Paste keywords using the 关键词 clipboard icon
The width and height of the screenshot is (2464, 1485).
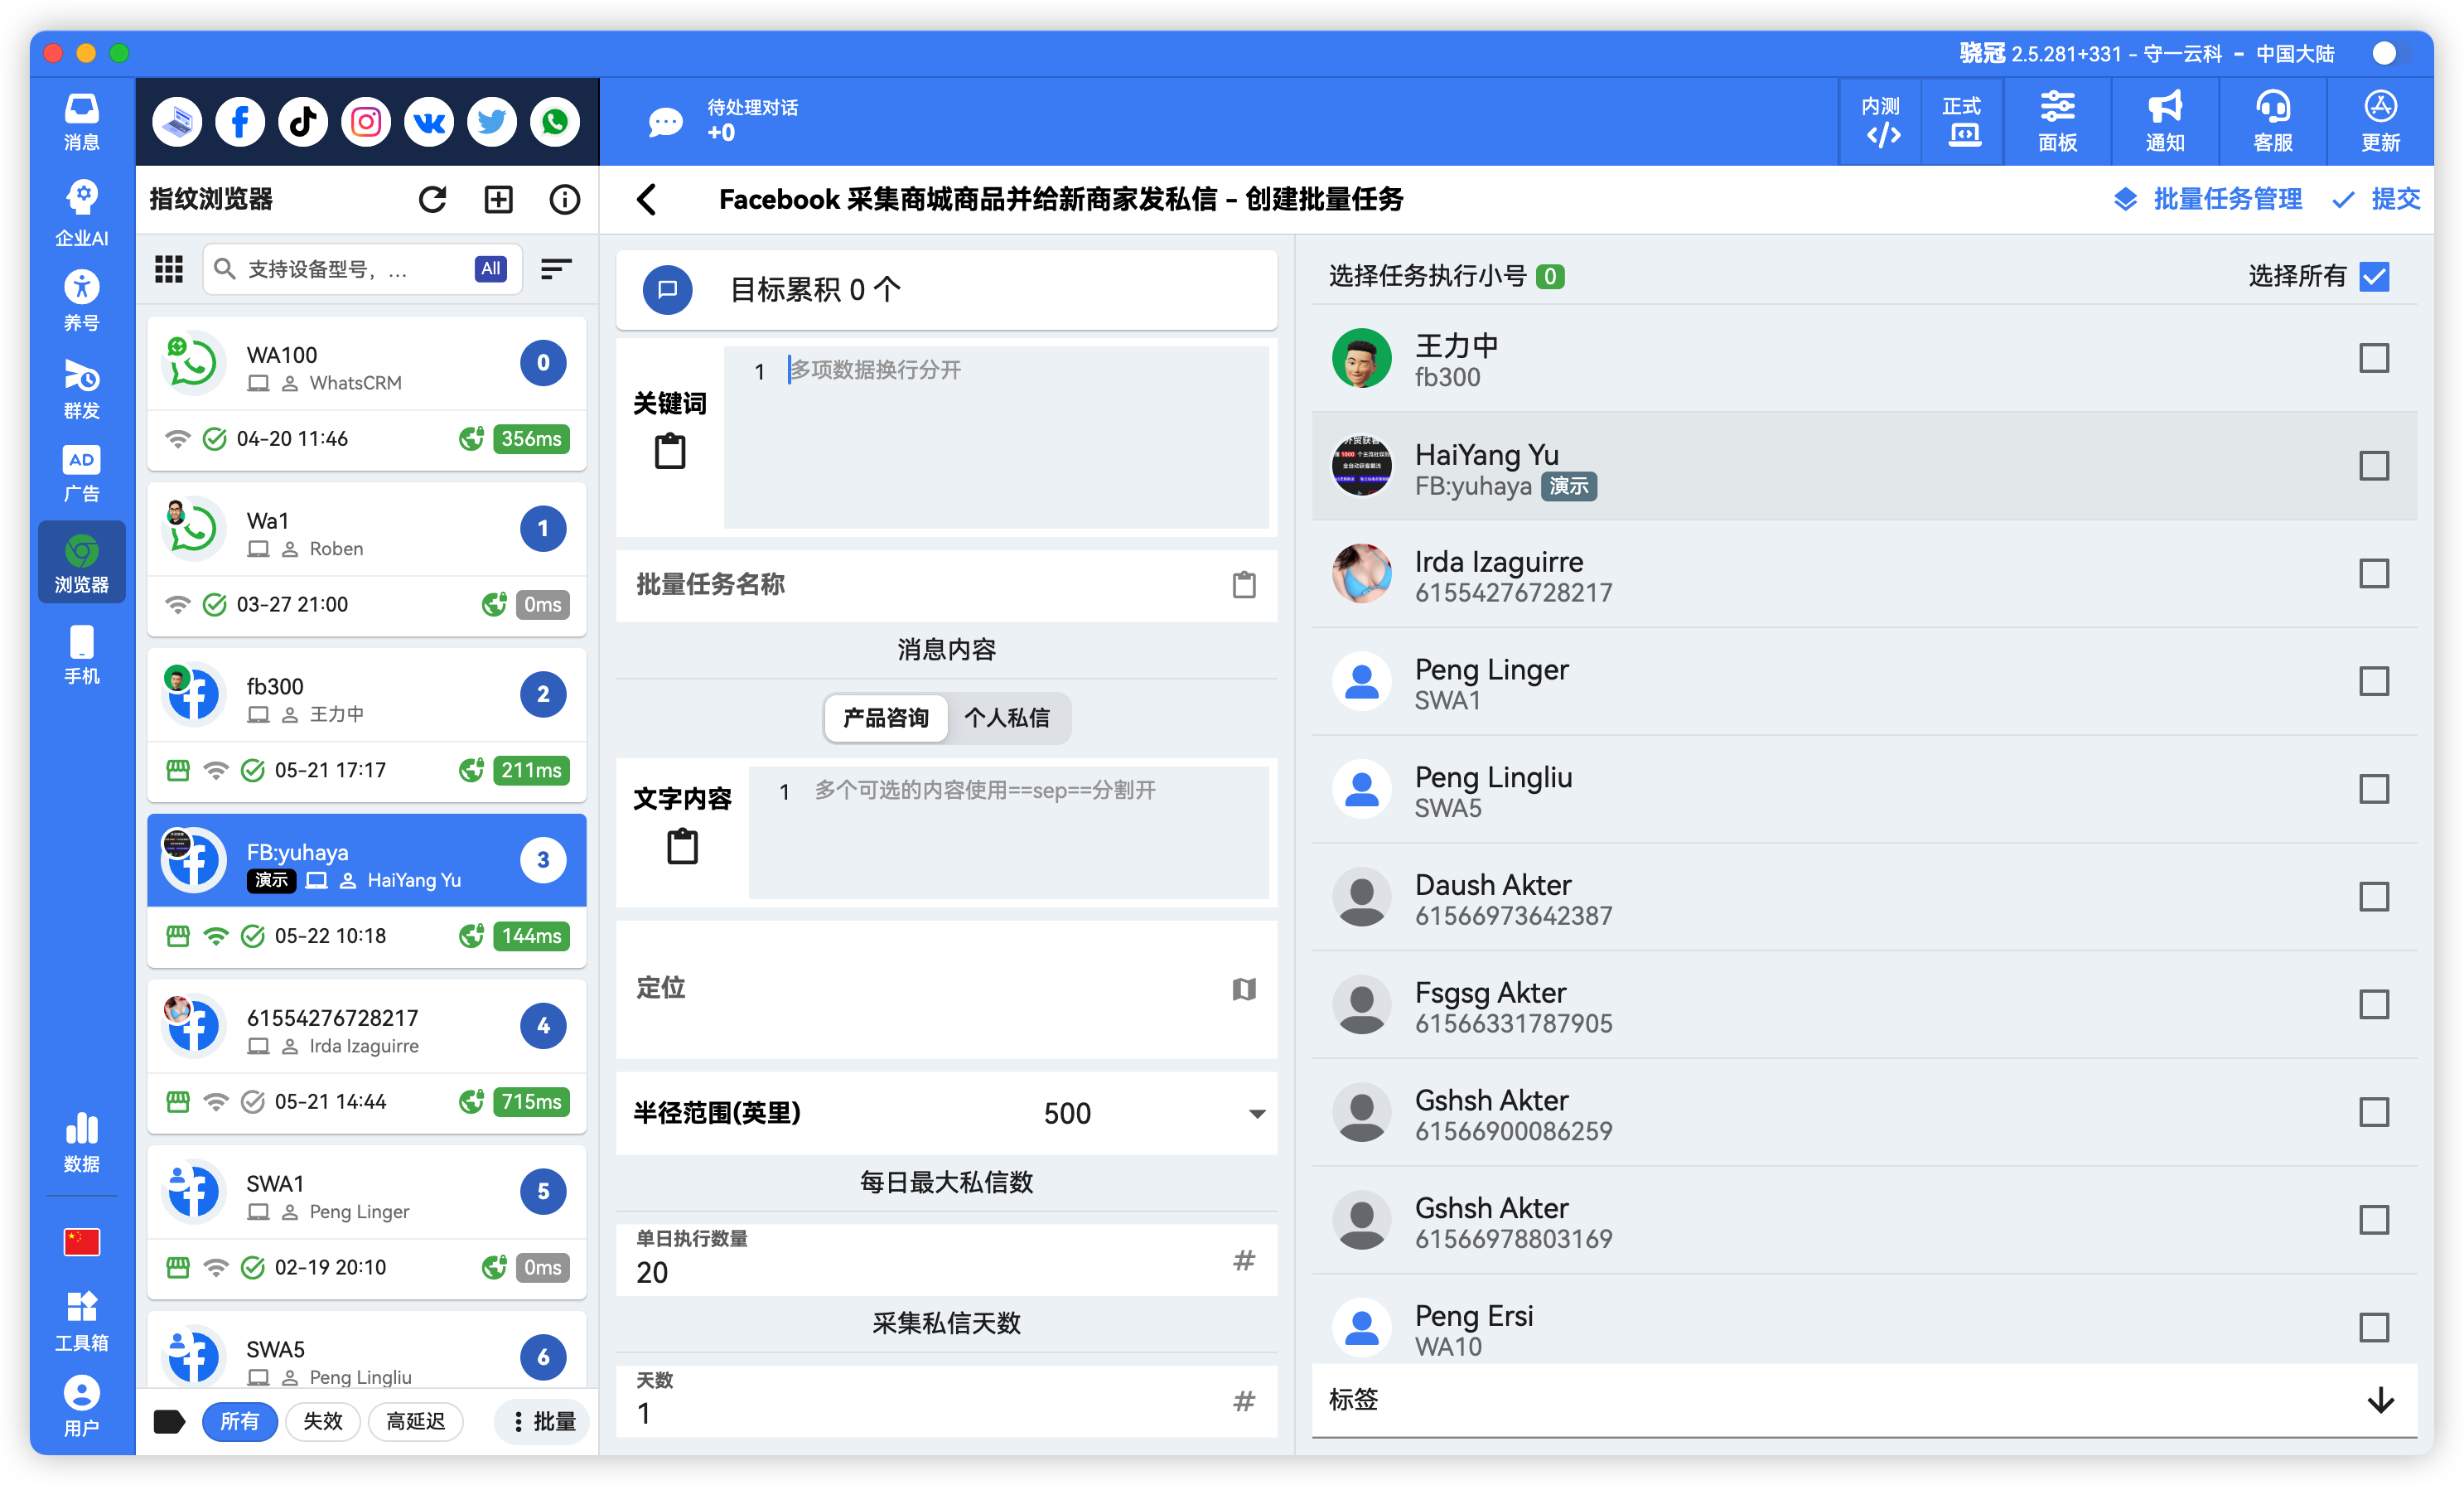click(x=671, y=450)
